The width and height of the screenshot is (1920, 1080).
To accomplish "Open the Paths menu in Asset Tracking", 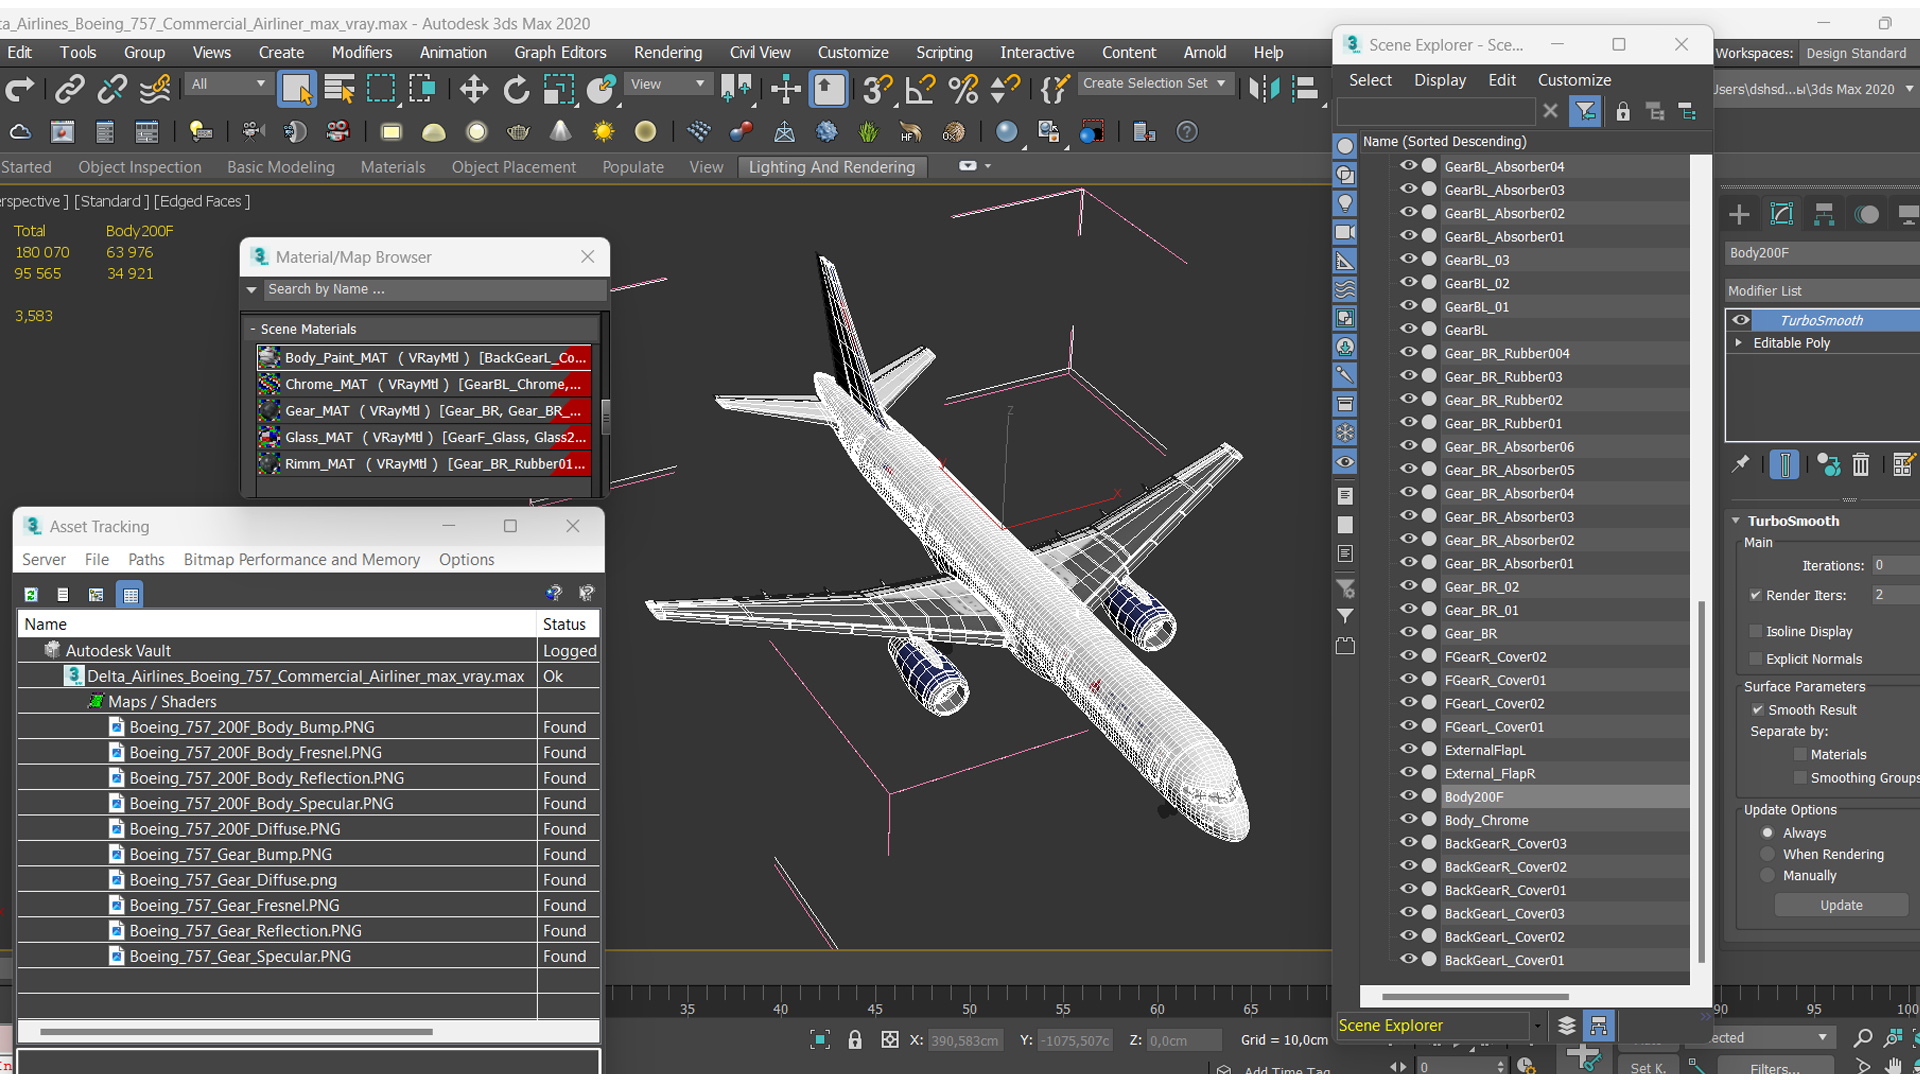I will (x=146, y=559).
